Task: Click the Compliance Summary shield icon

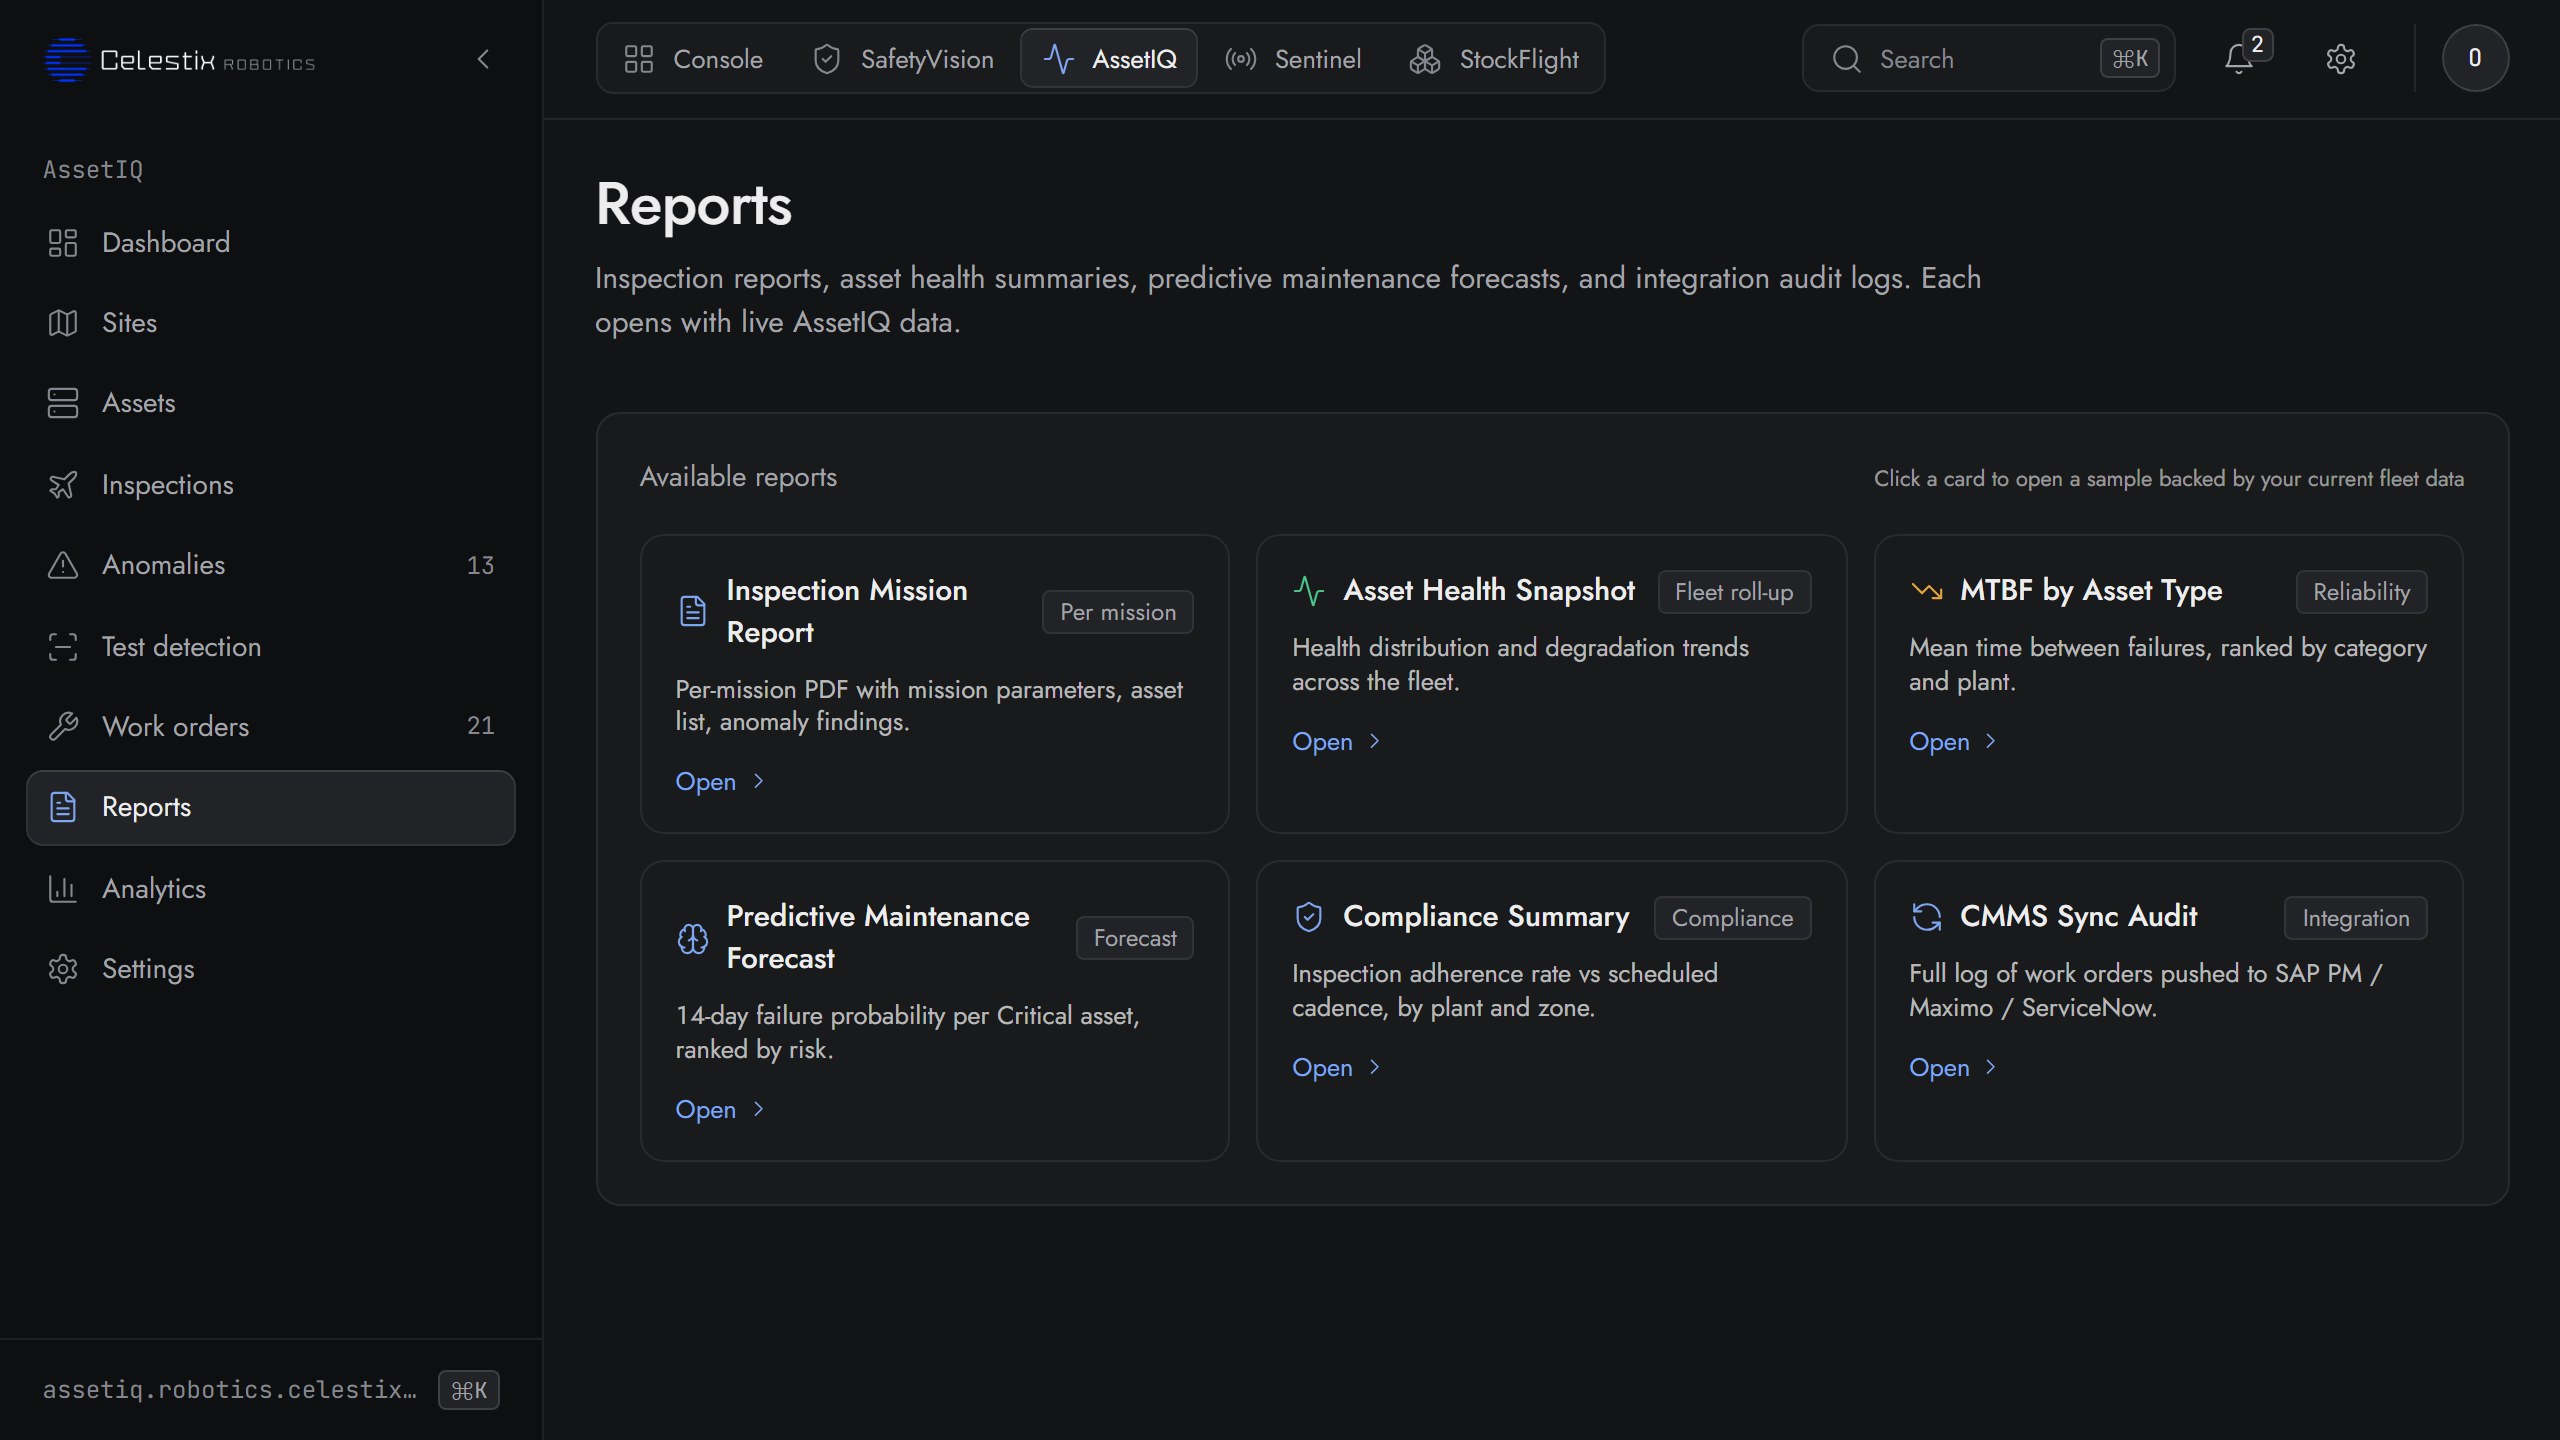Action: [1308, 917]
